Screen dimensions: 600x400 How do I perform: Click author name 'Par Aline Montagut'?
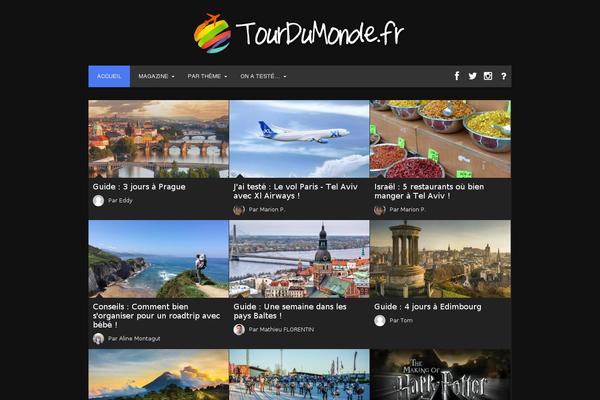[x=134, y=338]
